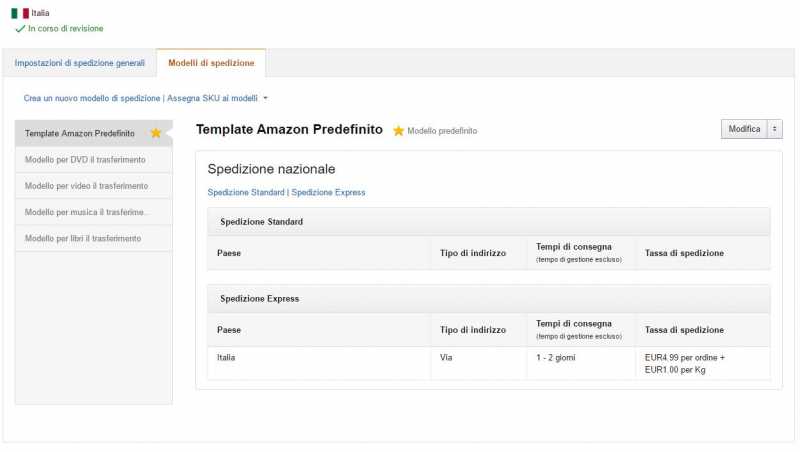Pick Modello per libri il trasferimento

coord(83,239)
